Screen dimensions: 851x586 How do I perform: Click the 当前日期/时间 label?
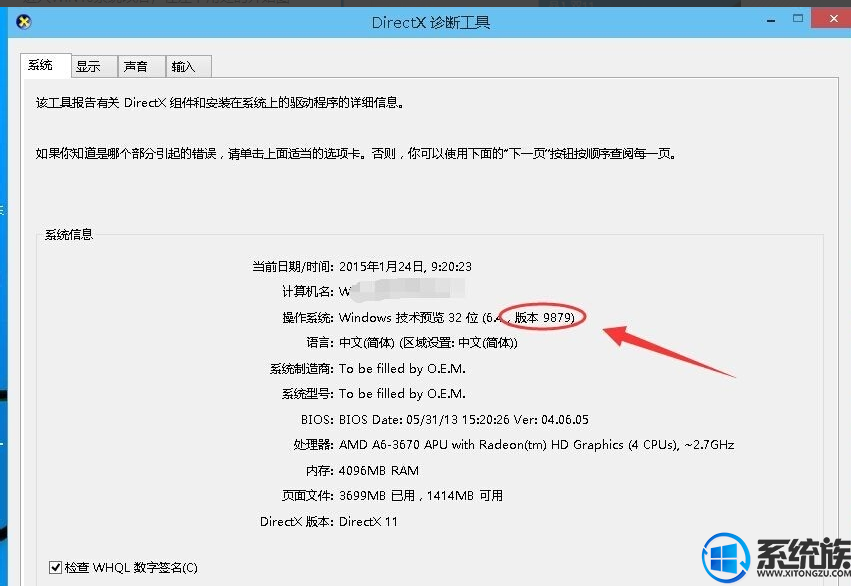point(293,266)
